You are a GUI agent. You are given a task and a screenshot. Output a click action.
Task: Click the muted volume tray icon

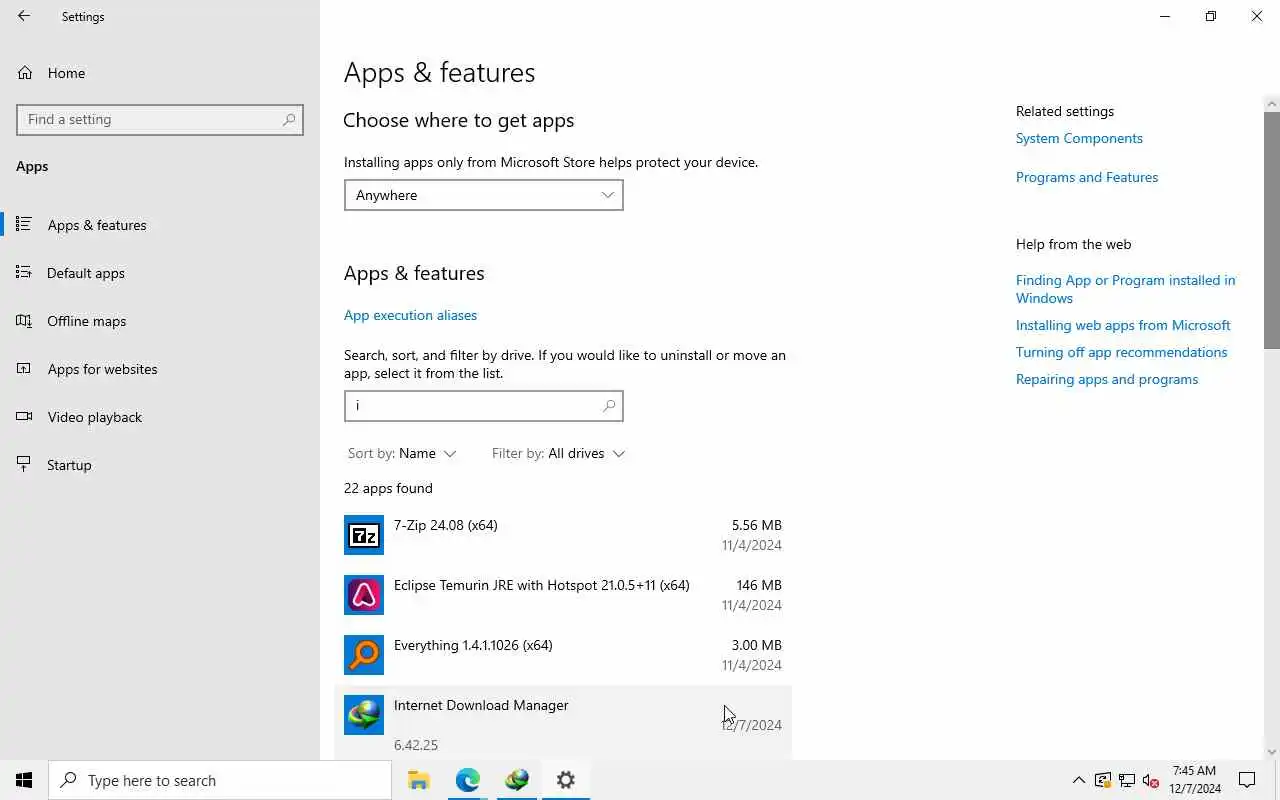(x=1151, y=780)
